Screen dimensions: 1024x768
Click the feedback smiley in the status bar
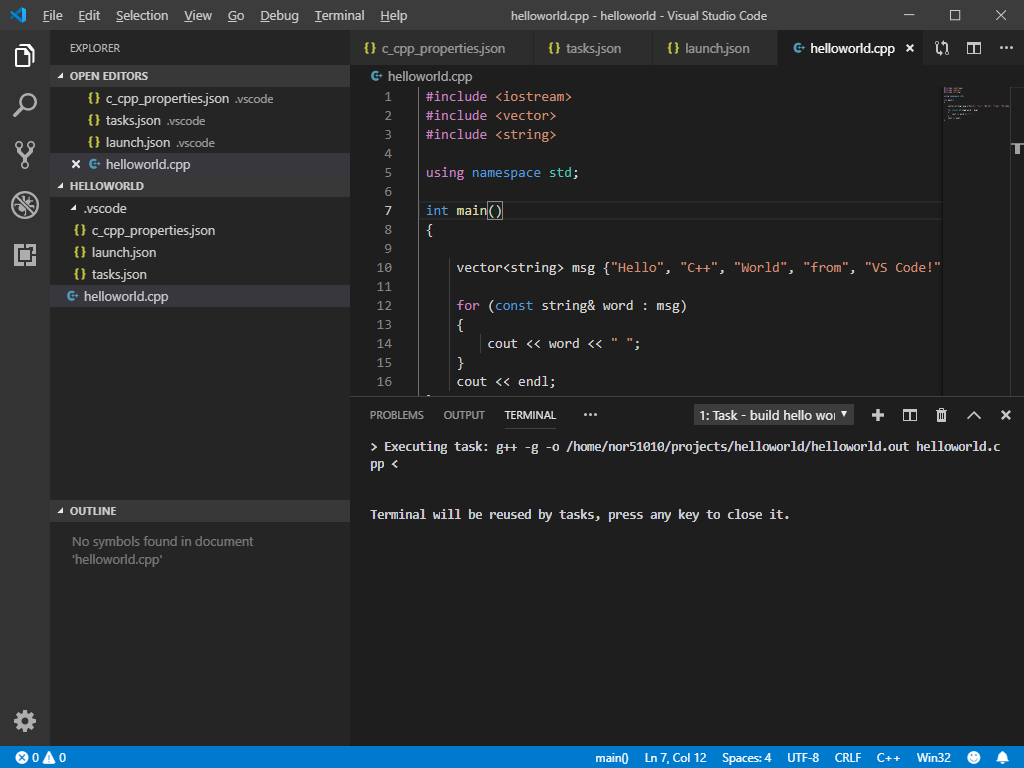[974, 757]
